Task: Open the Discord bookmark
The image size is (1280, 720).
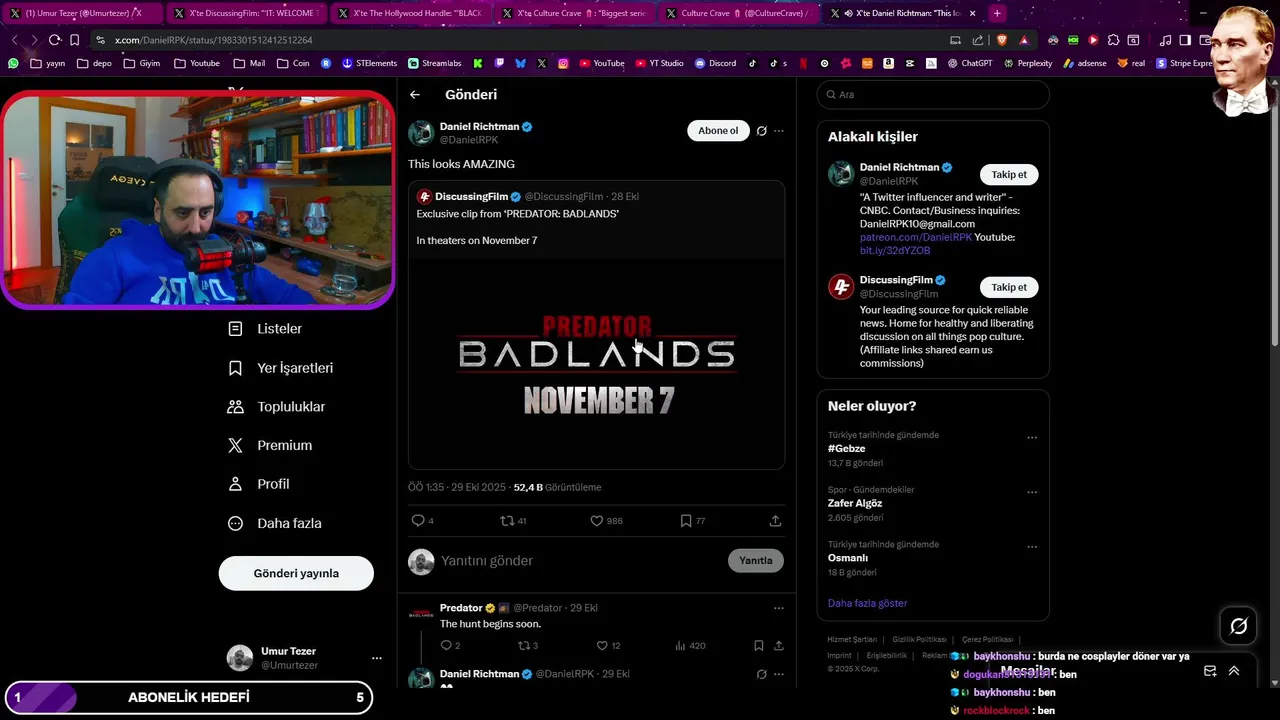Action: pos(714,63)
